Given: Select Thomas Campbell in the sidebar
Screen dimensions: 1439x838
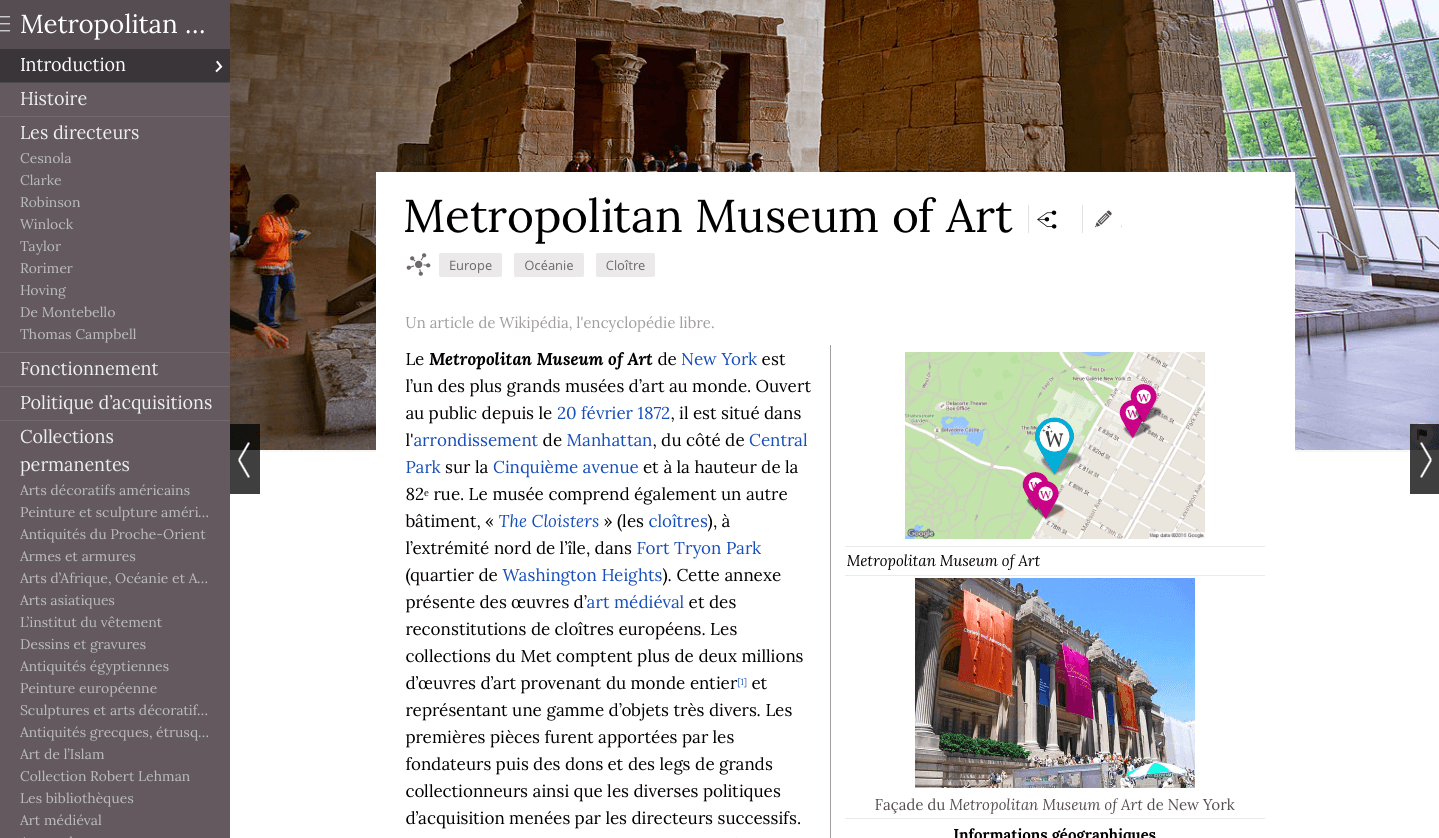Looking at the screenshot, I should (x=78, y=334).
